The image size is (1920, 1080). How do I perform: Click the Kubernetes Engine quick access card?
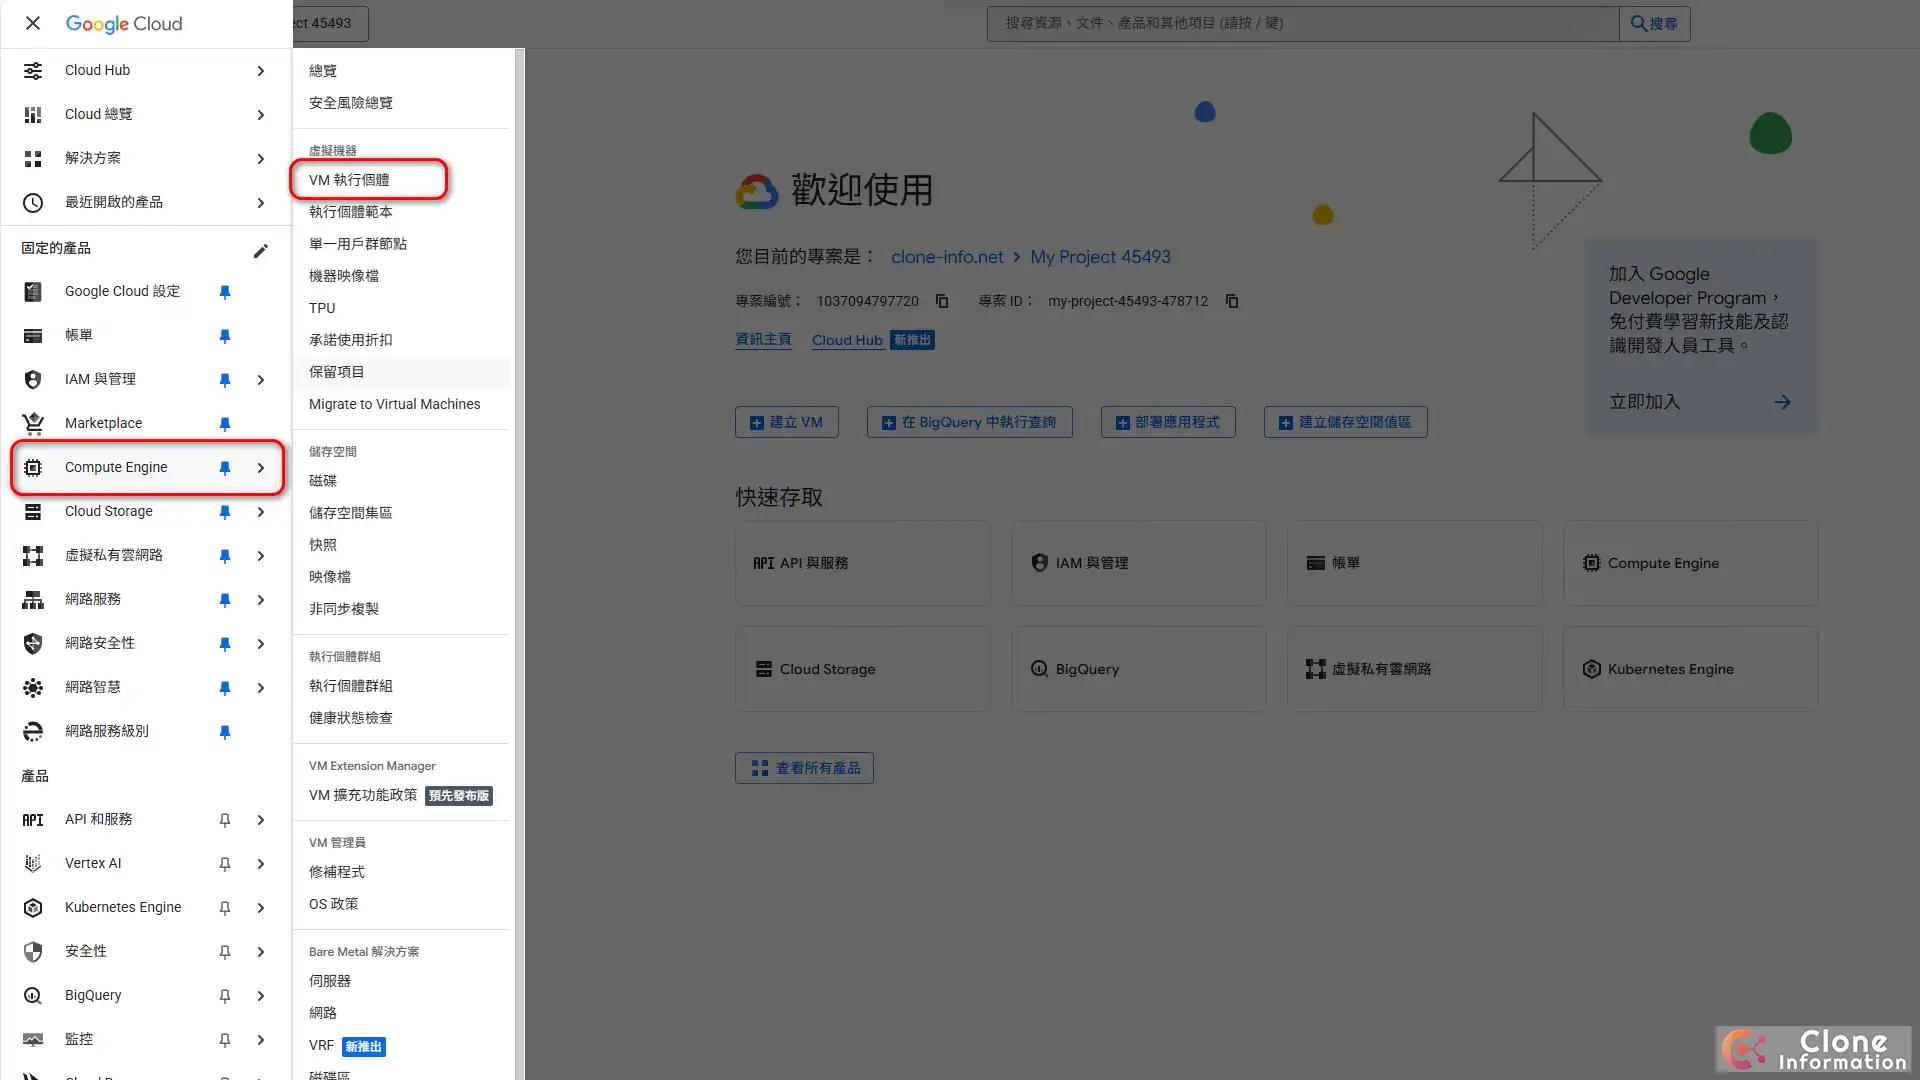[x=1689, y=668]
